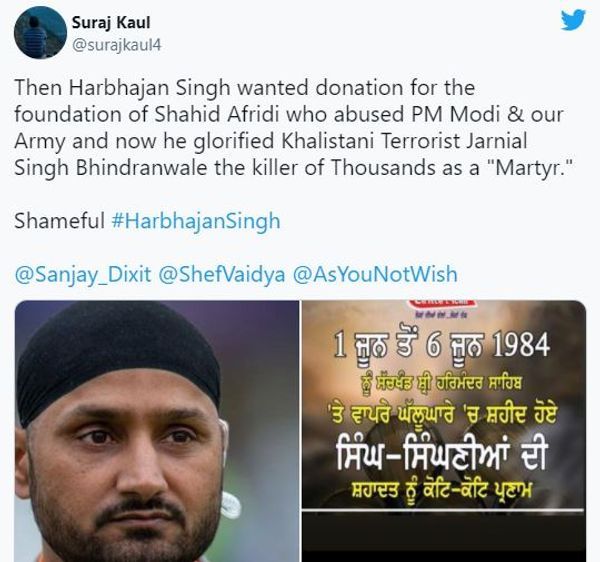This screenshot has width=600, height=562.
Task: Click the tweet's first line mentioning donation
Action: point(245,88)
